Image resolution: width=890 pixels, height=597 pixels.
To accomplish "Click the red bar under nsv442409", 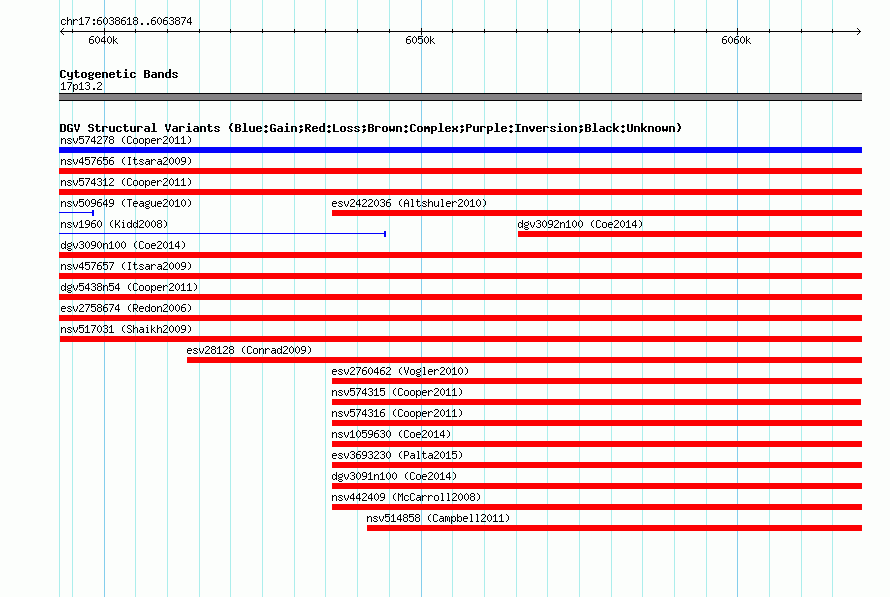I will click(x=597, y=507).
